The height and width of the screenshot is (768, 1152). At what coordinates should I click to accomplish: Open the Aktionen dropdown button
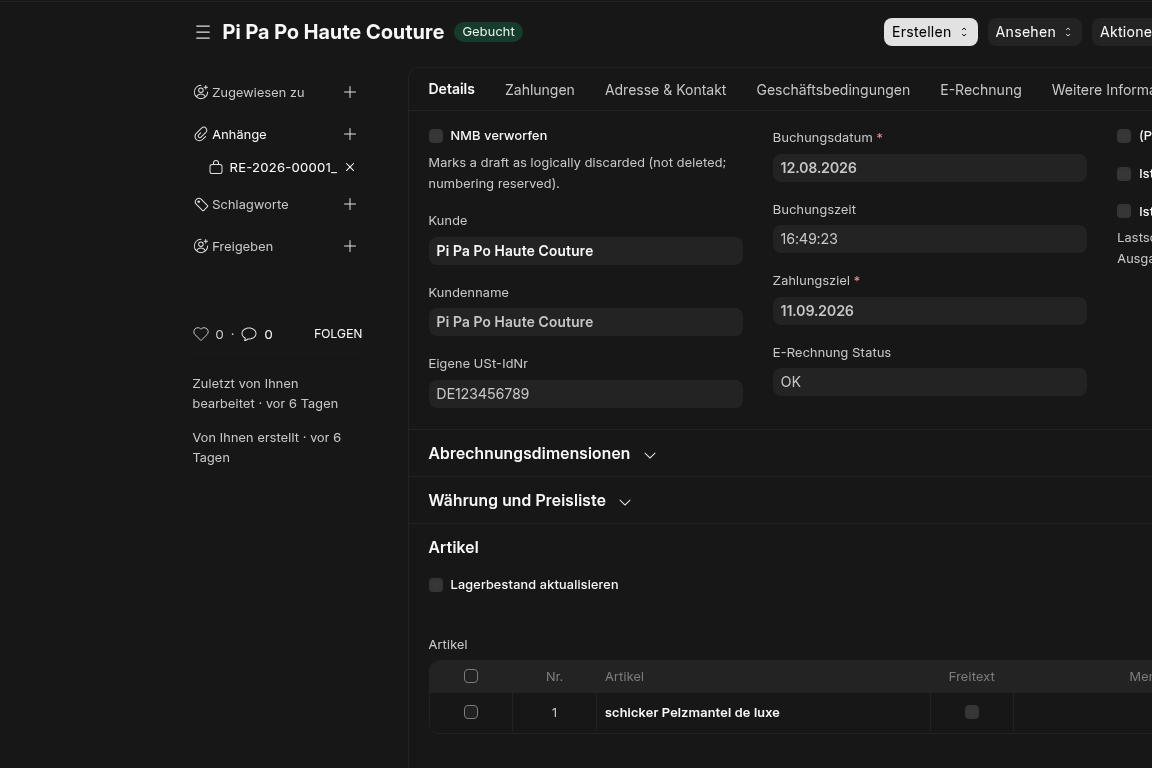(1122, 32)
